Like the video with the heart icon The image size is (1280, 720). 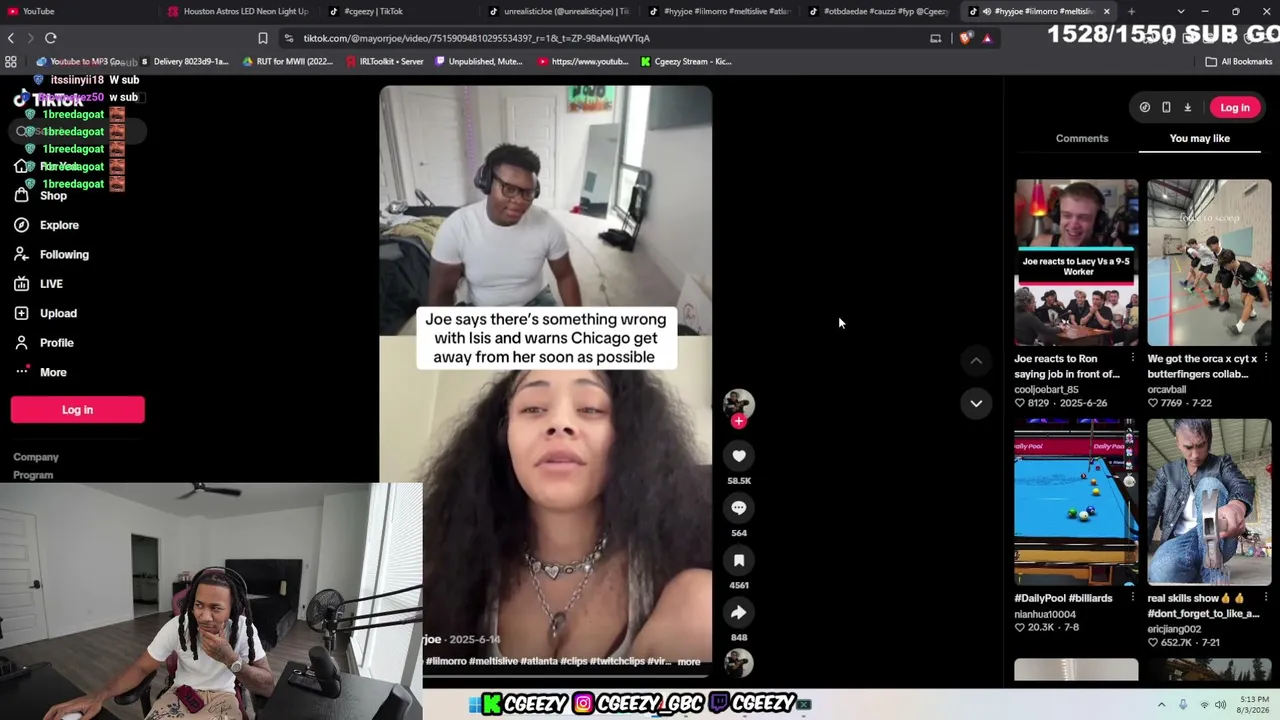coord(739,456)
